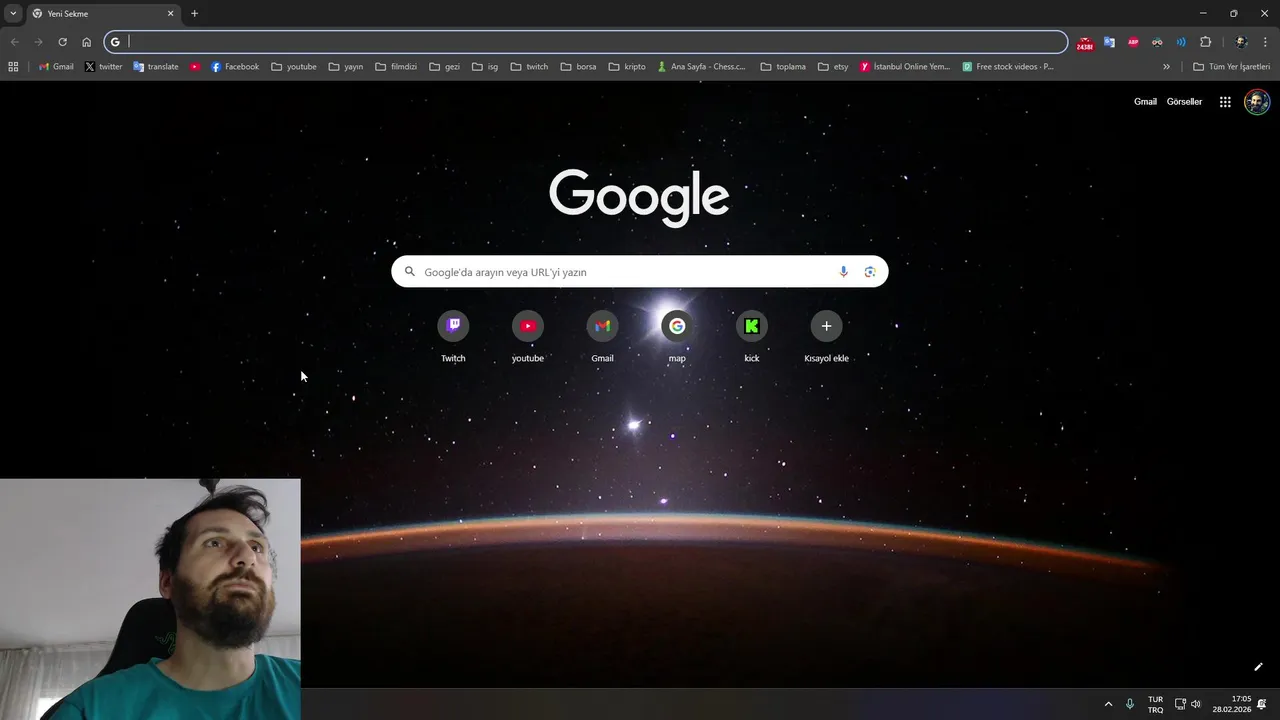1280x720 pixels.
Task: Open the Gmail bookmark
Action: (56, 67)
